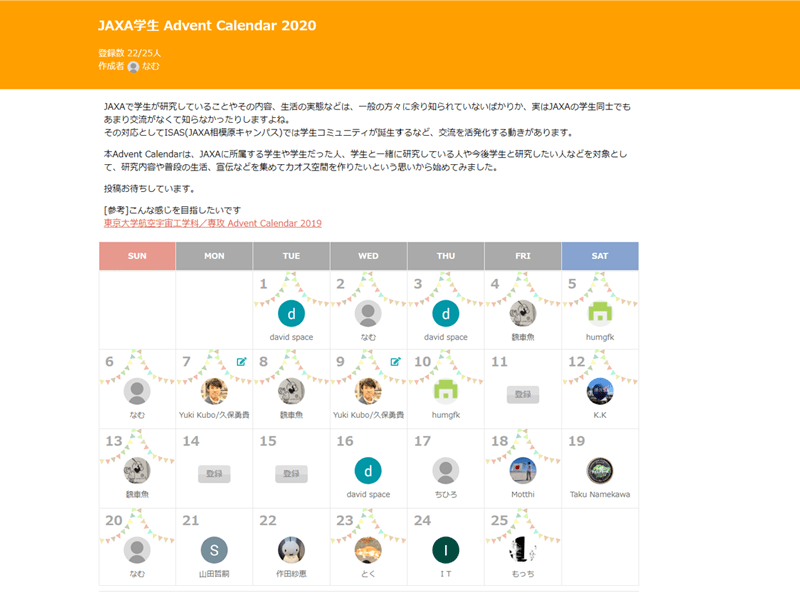Click name humgfk under day 10
The width and height of the screenshot is (800, 594).
445,415
